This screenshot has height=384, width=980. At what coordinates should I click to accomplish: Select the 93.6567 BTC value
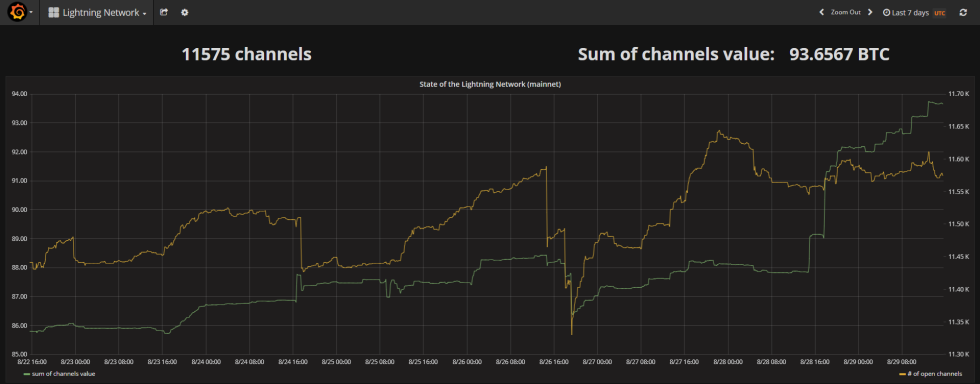coord(839,54)
